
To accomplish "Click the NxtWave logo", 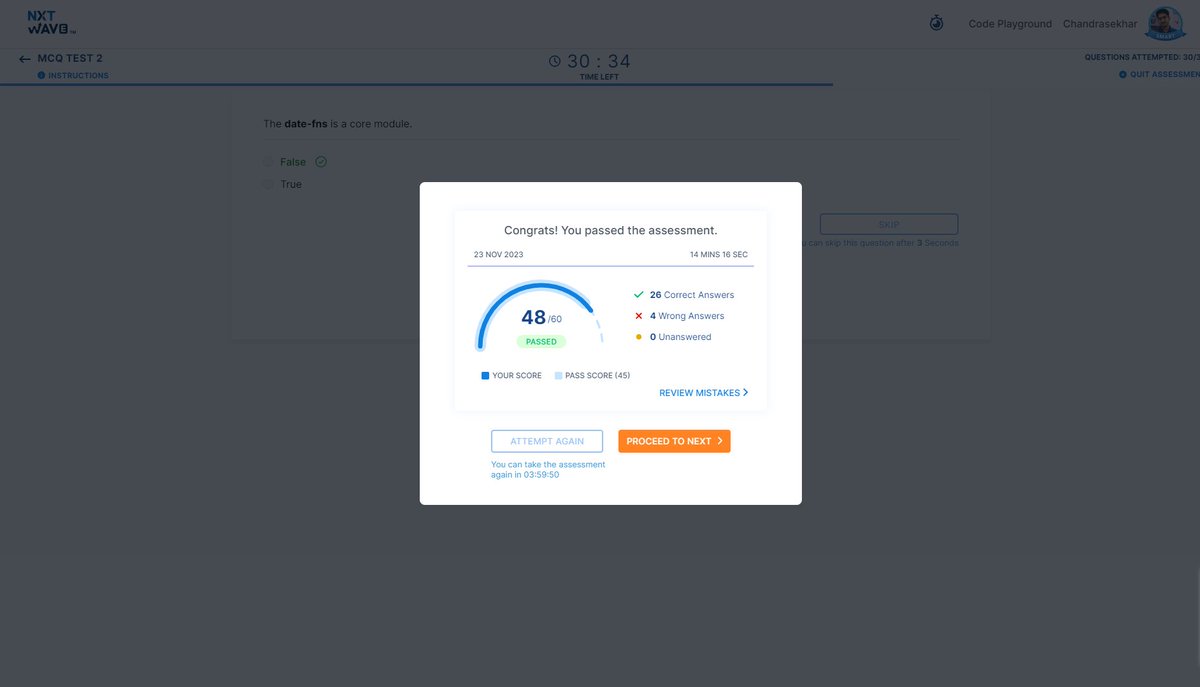I will 51,23.
